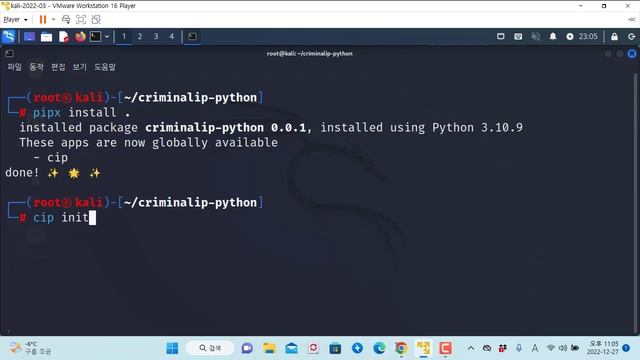Open File Explorer in Windows taskbar
The height and width of the screenshot is (360, 640).
pos(269,348)
